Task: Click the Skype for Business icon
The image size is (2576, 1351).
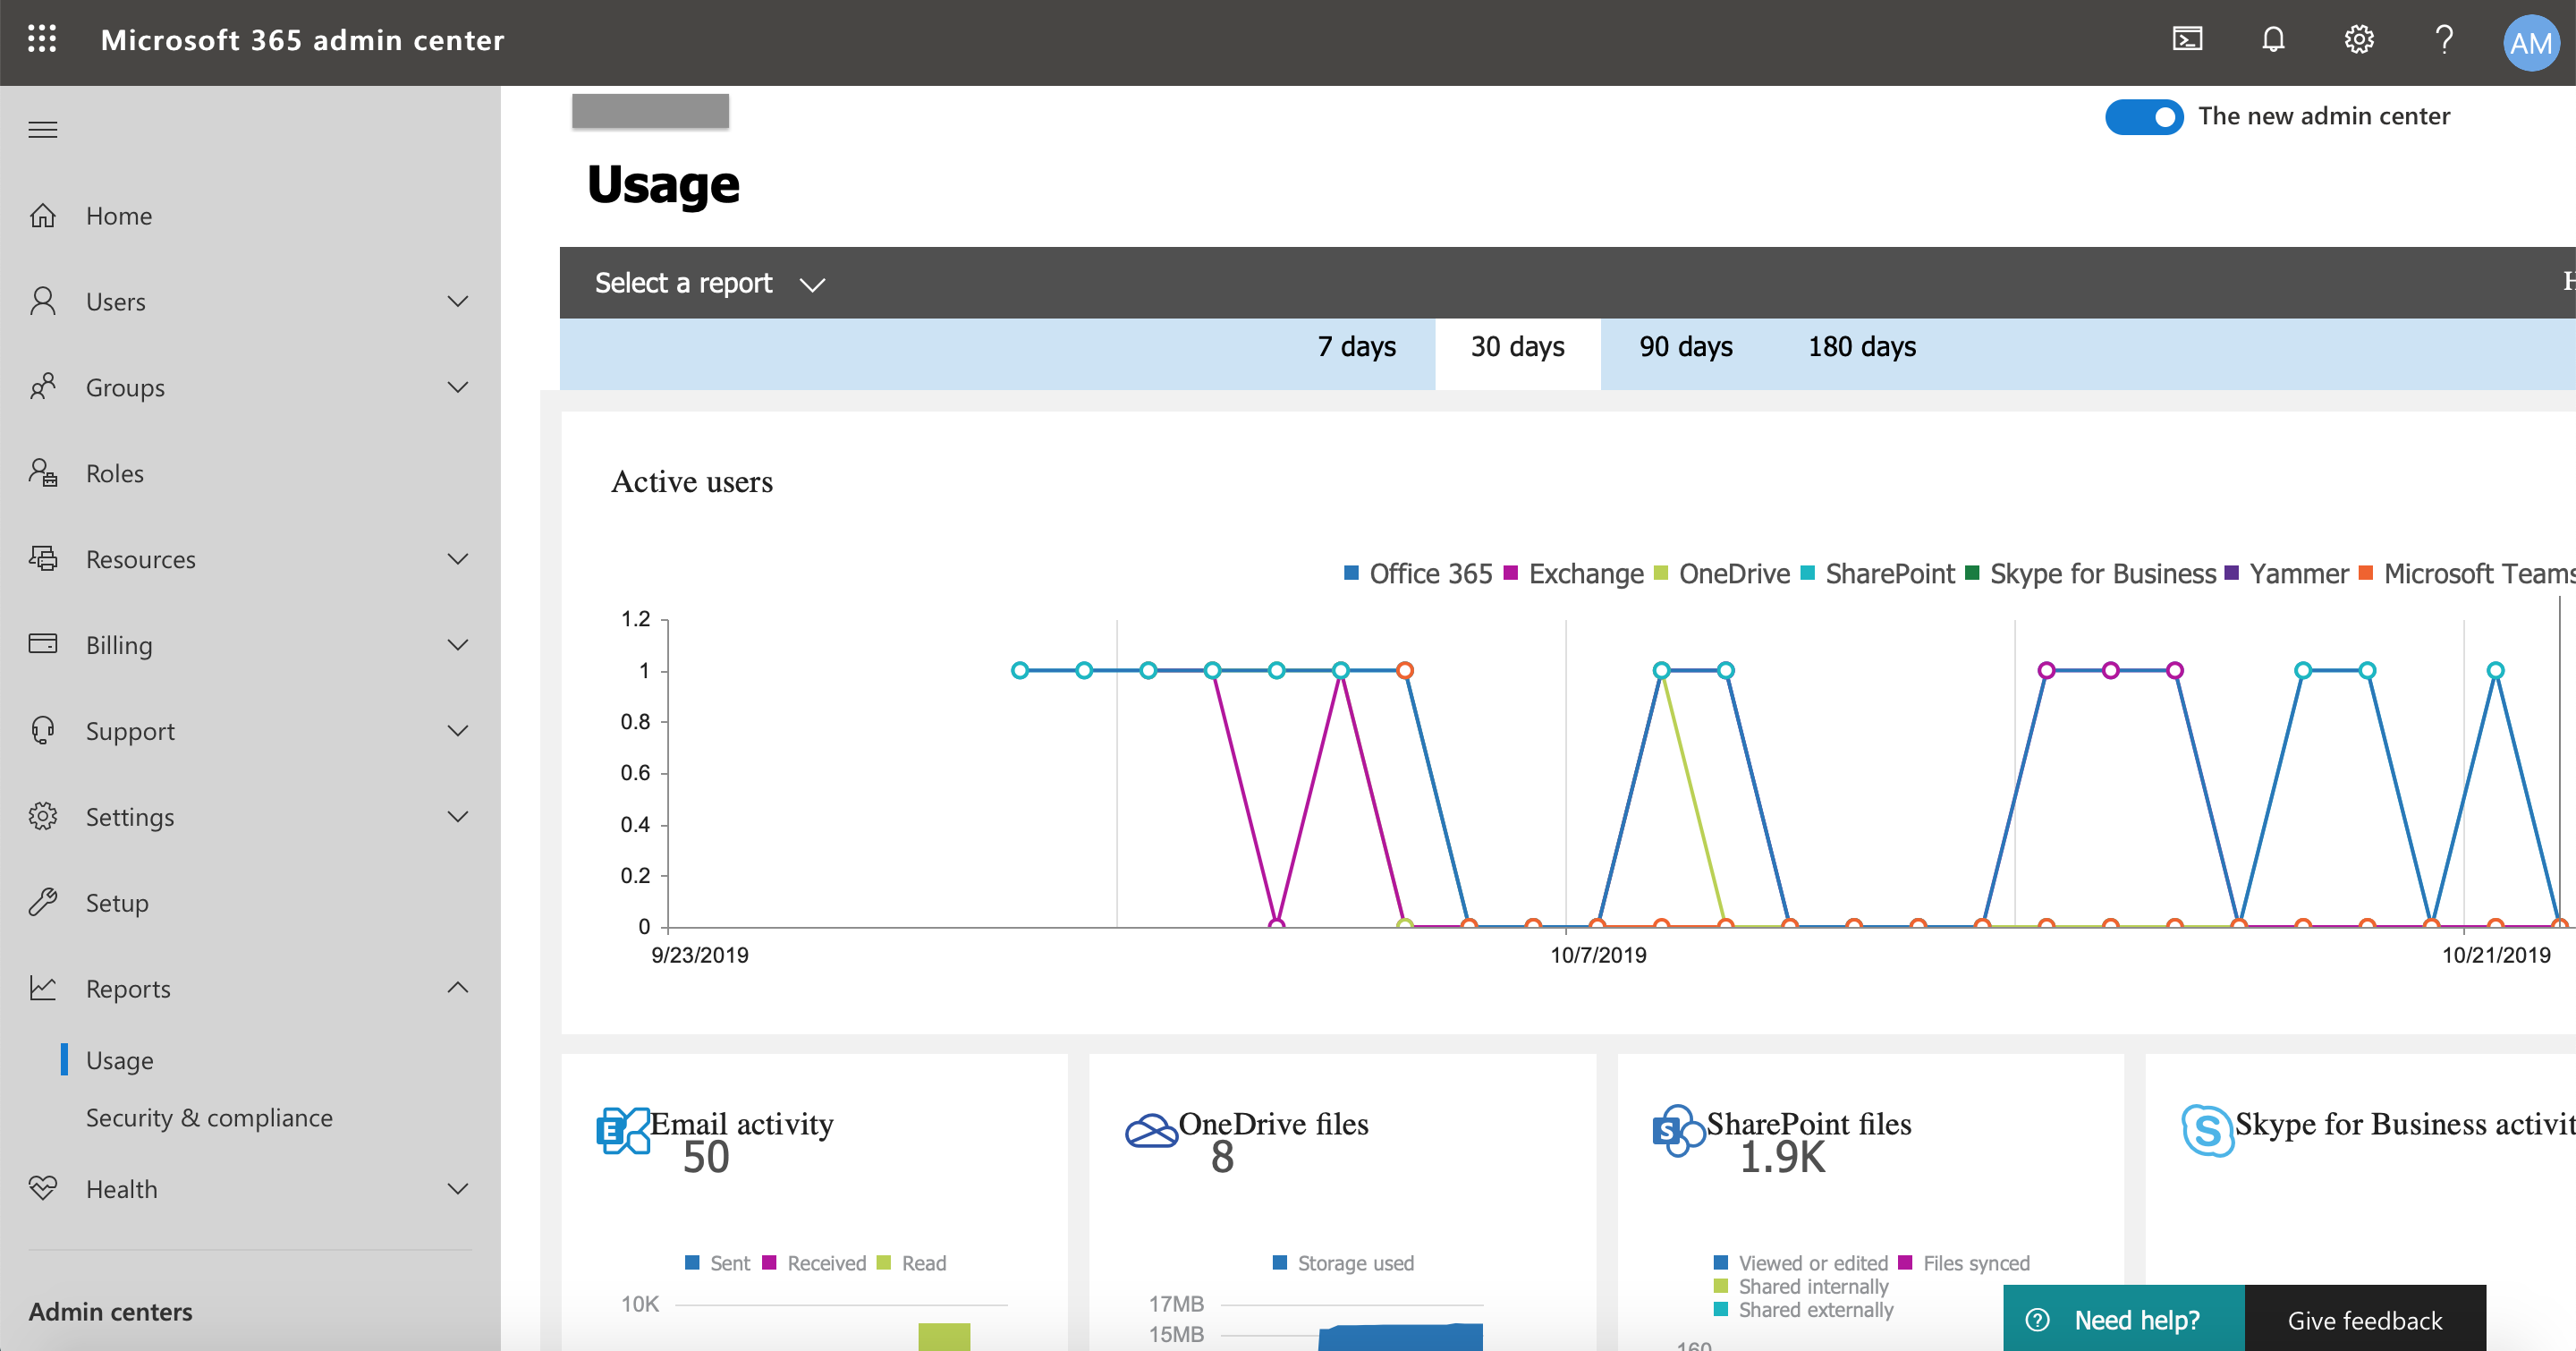Action: tap(2207, 1131)
